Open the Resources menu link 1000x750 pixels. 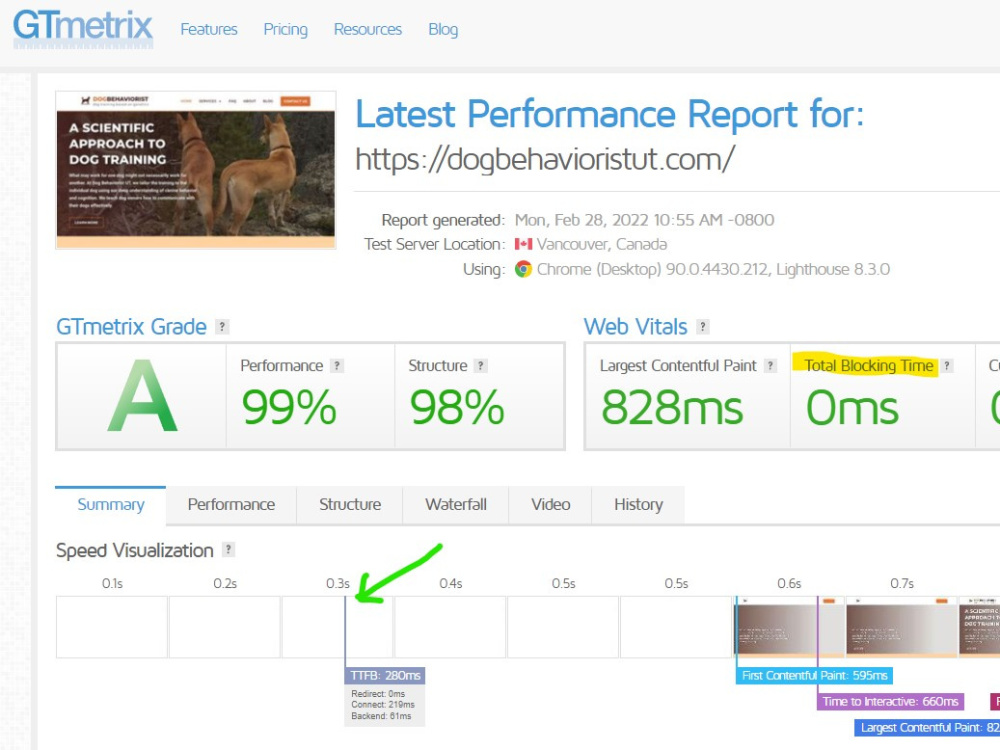pyautogui.click(x=367, y=29)
